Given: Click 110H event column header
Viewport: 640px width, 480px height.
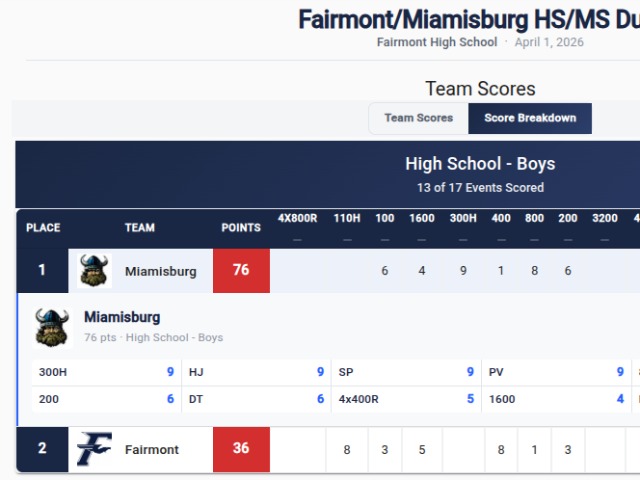Looking at the screenshot, I should pyautogui.click(x=346, y=219).
